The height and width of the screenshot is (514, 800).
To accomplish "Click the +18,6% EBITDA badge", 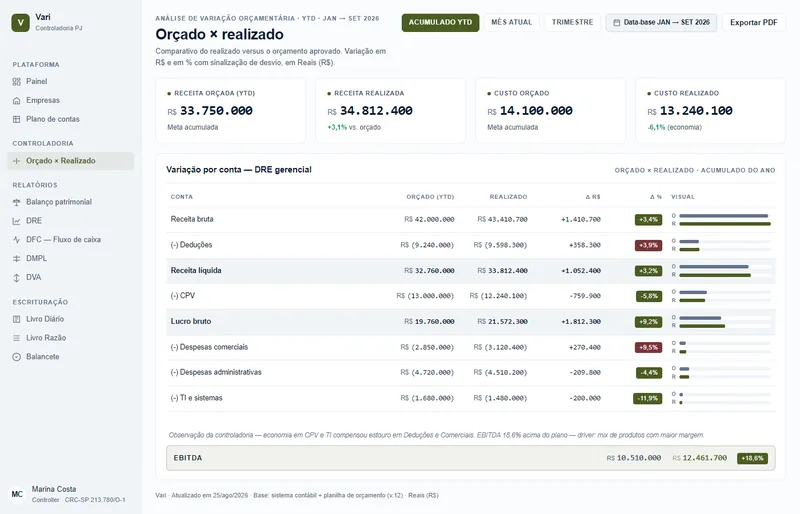I will (752, 458).
